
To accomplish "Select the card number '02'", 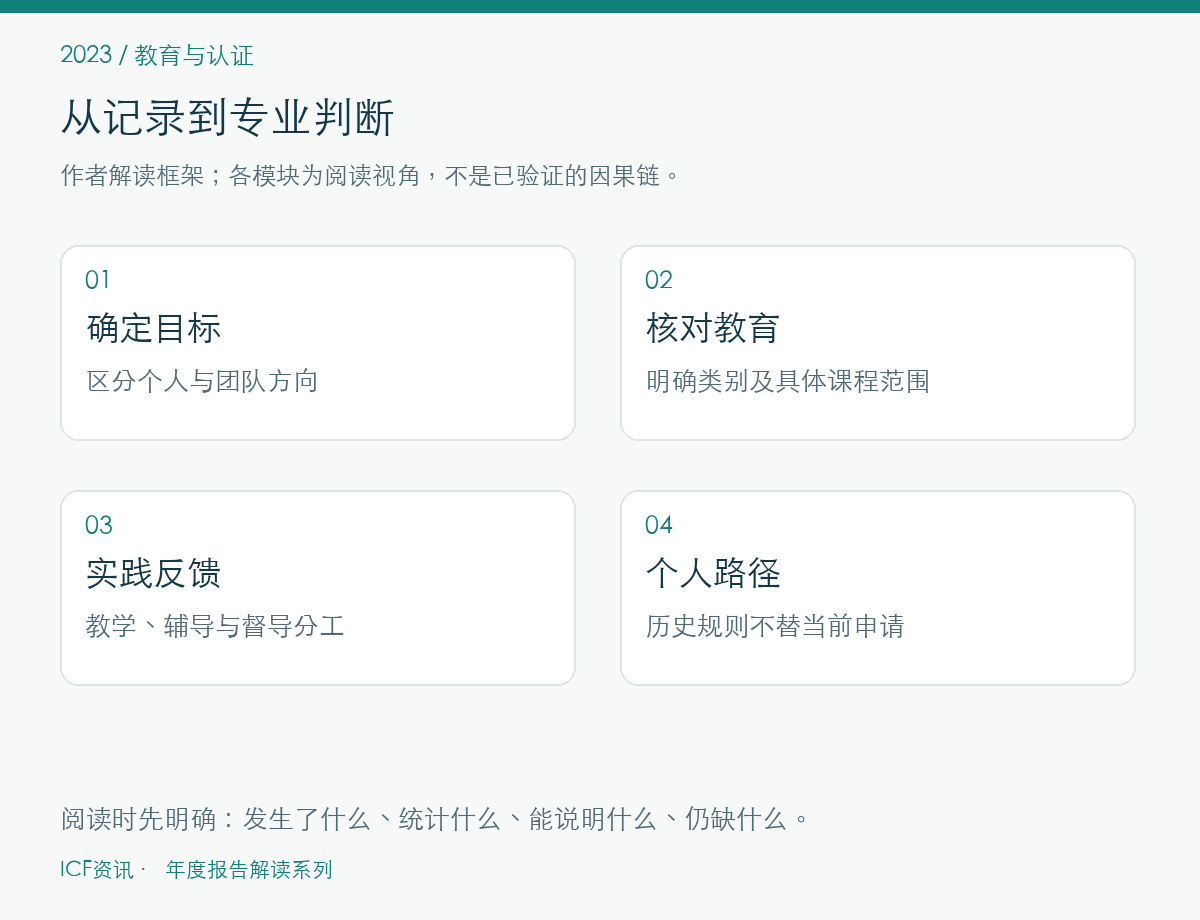I will pos(659,280).
